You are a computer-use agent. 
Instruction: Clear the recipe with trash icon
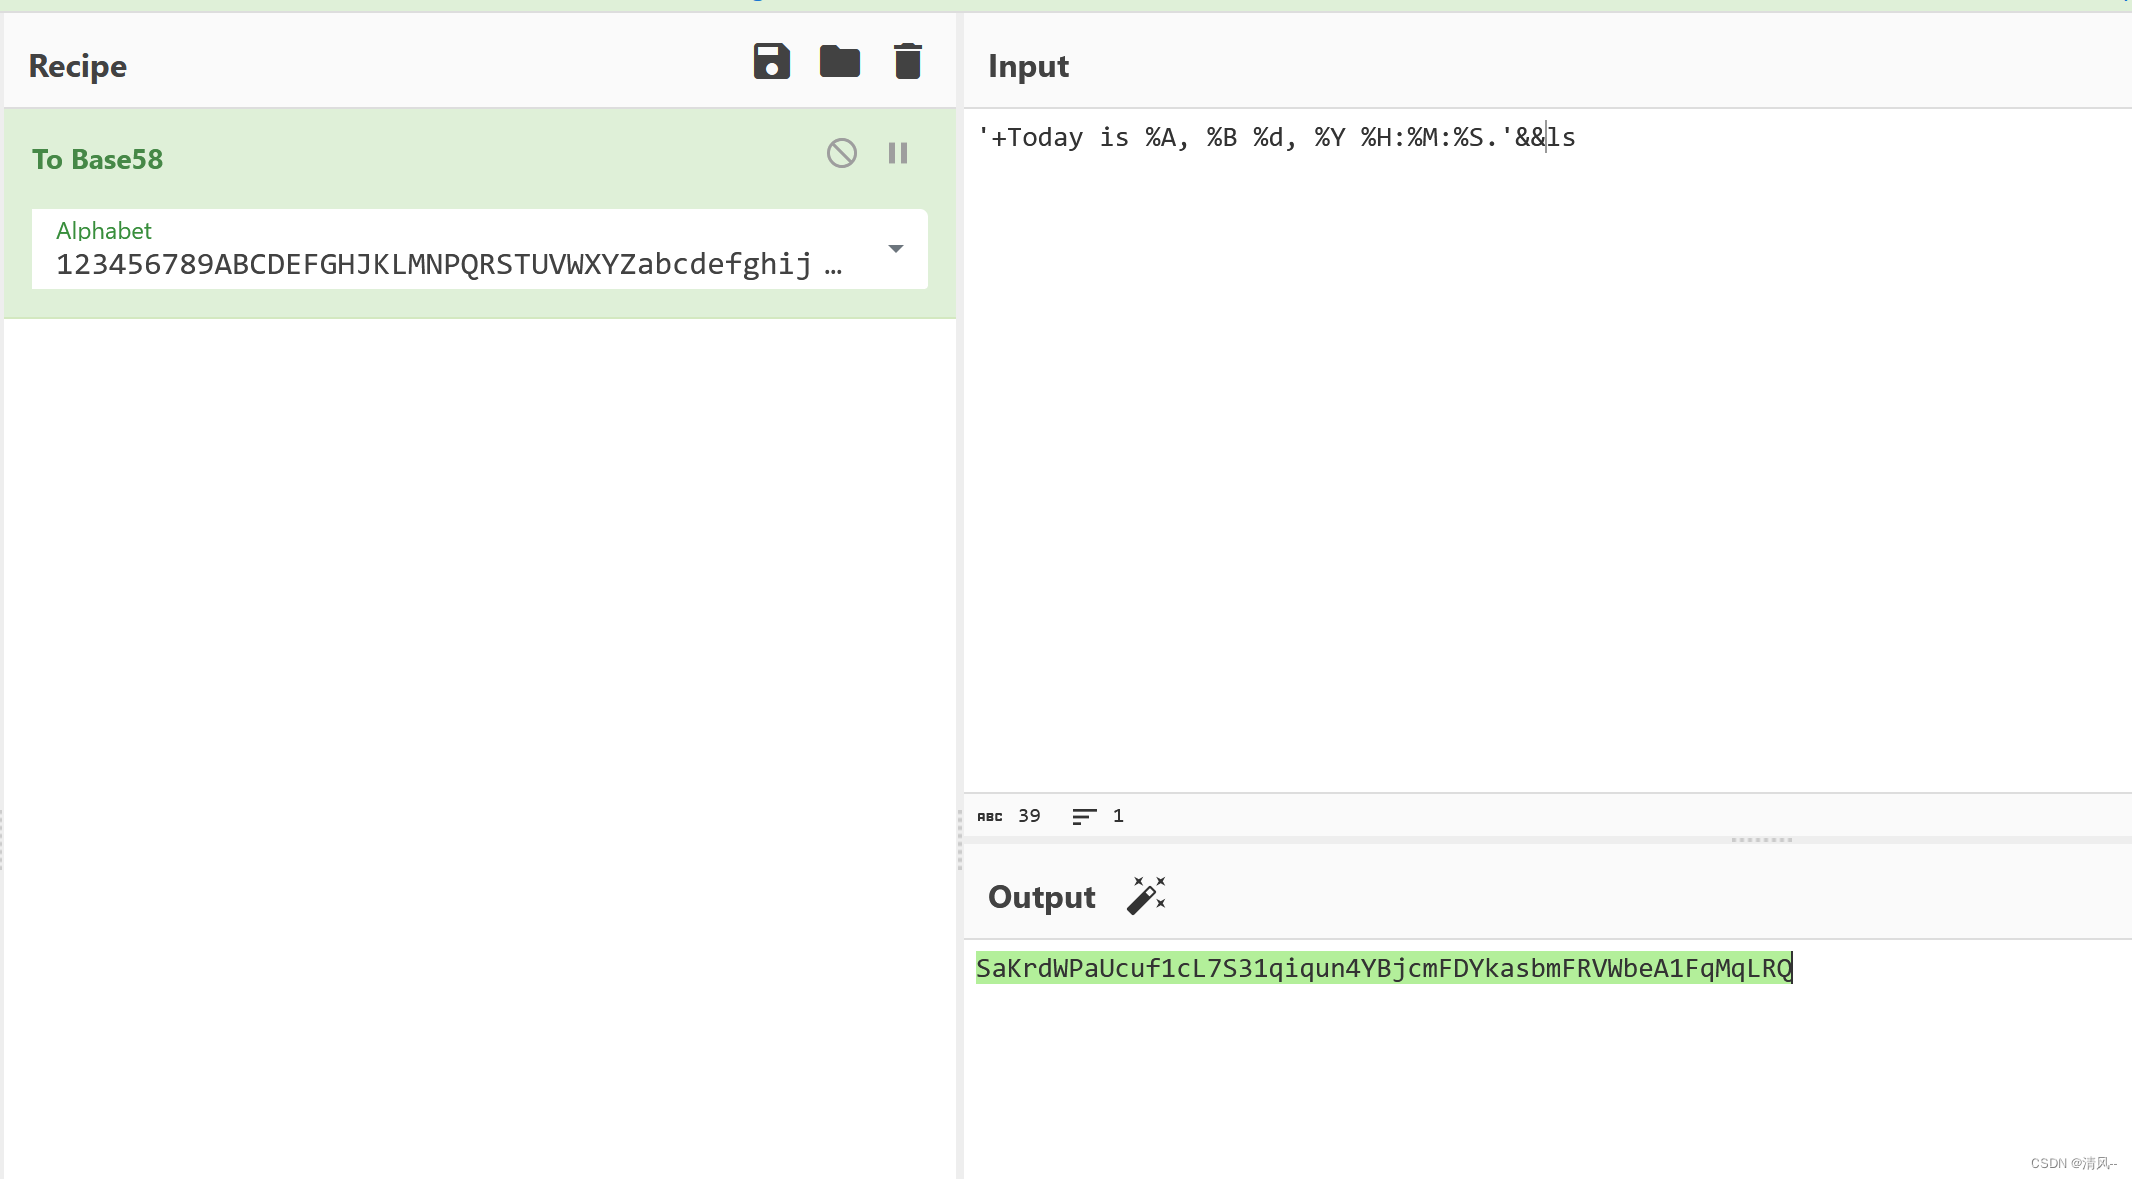click(x=908, y=62)
